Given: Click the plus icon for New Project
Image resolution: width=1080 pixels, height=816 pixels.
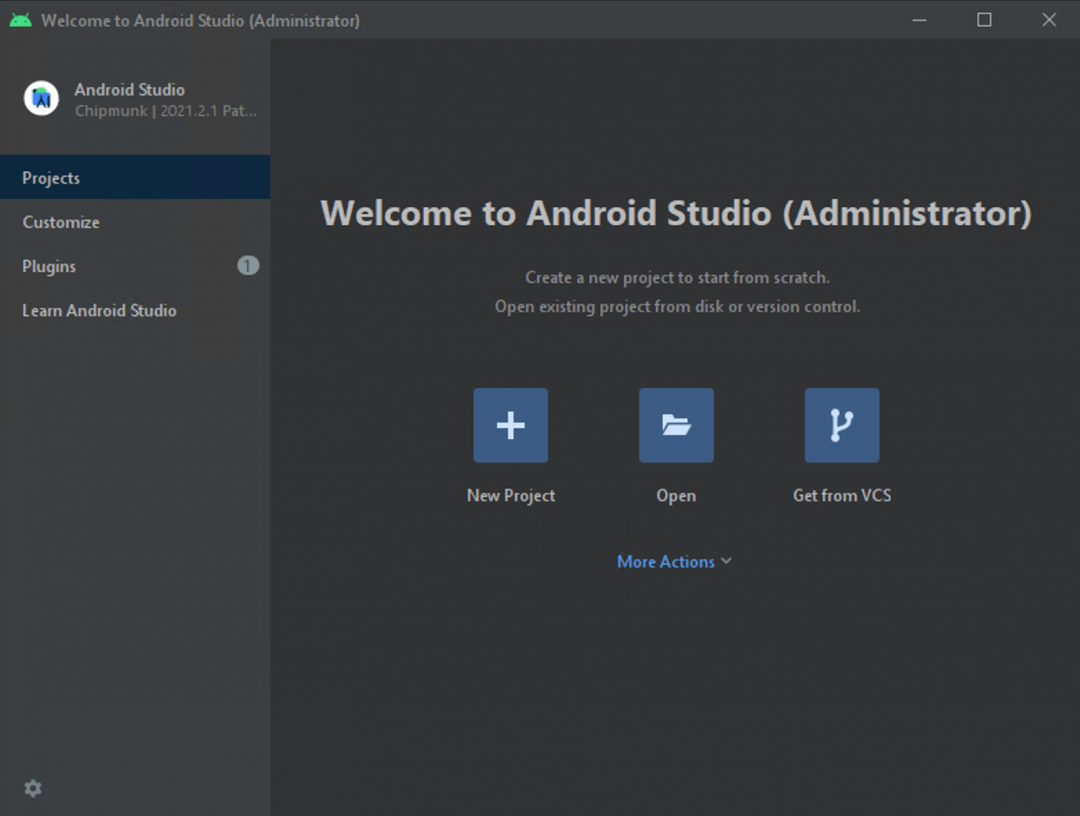Looking at the screenshot, I should [x=510, y=425].
